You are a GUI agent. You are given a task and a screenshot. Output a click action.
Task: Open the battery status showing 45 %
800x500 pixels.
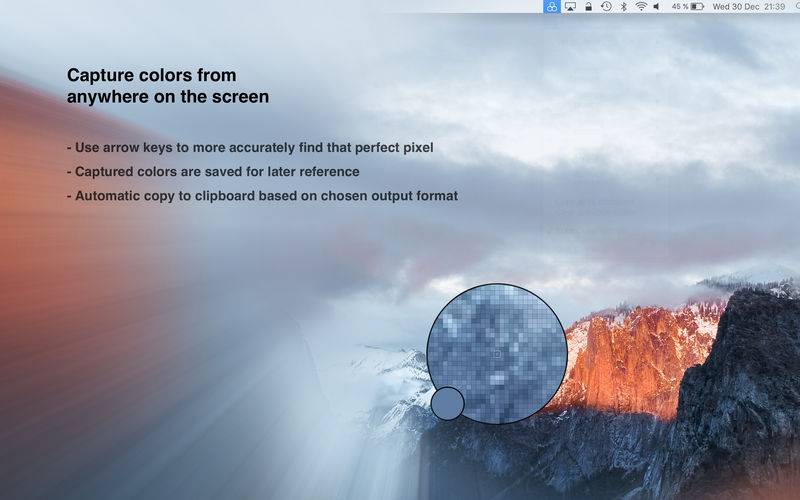688,7
